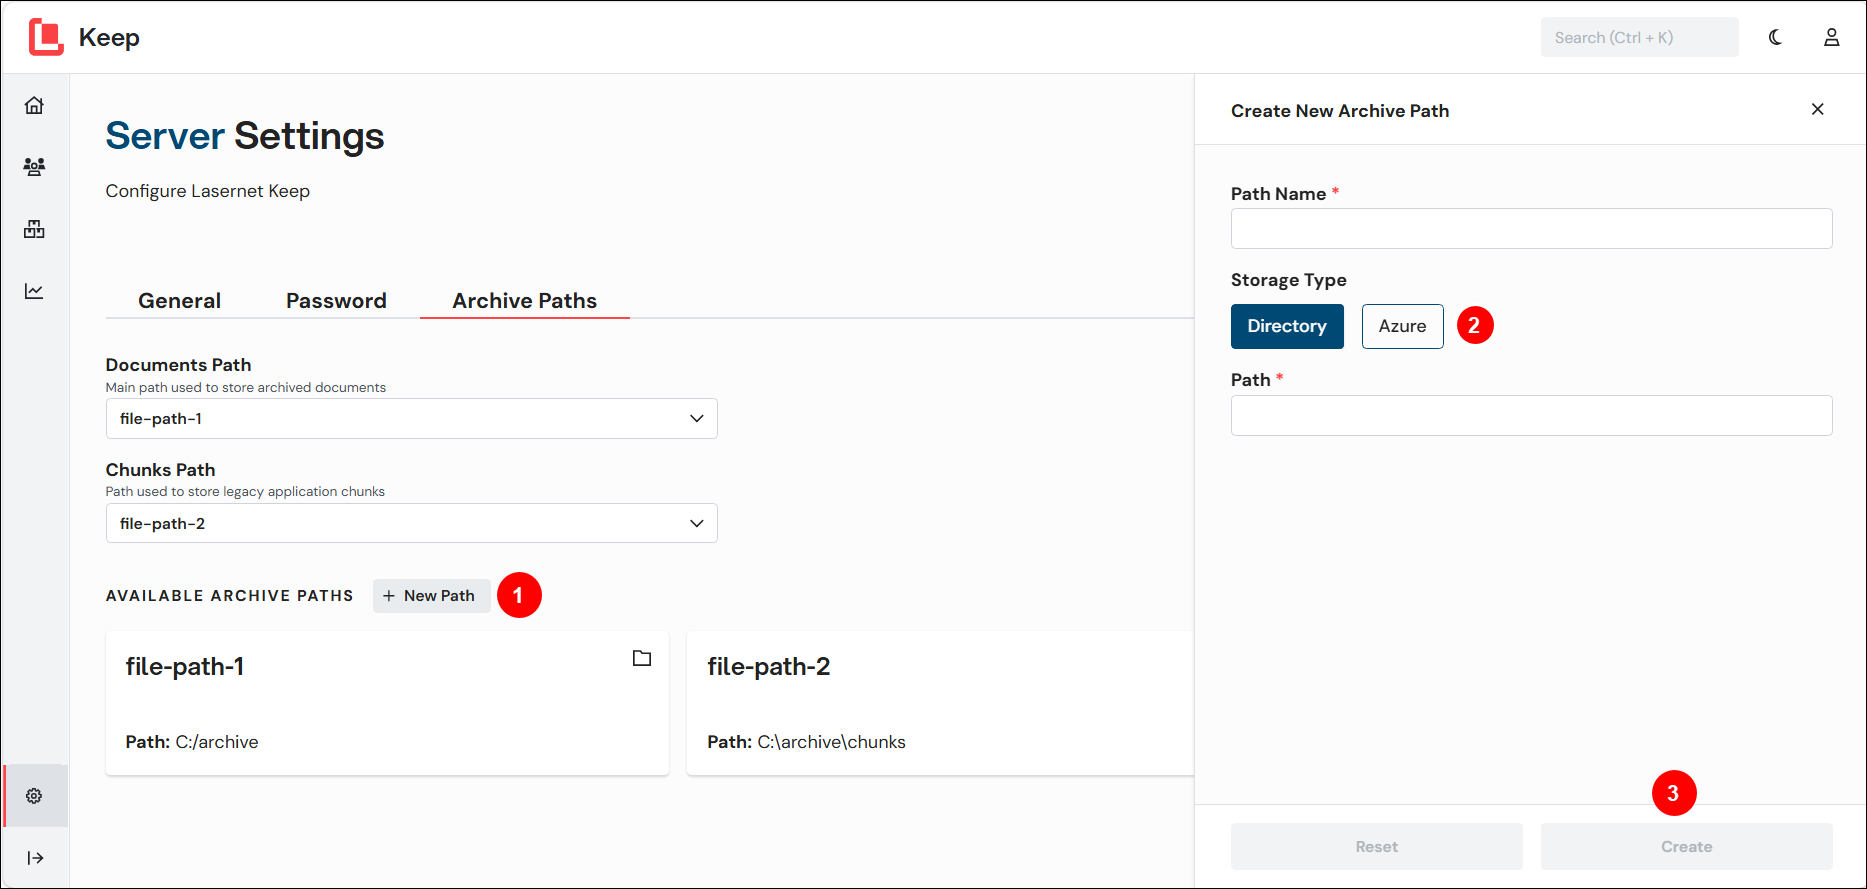Click the Chunks Path label
Screen dimensions: 1867x889
point(161,470)
